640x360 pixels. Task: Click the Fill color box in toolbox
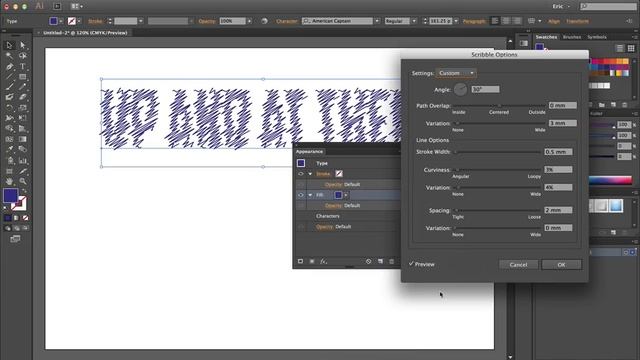[x=10, y=196]
